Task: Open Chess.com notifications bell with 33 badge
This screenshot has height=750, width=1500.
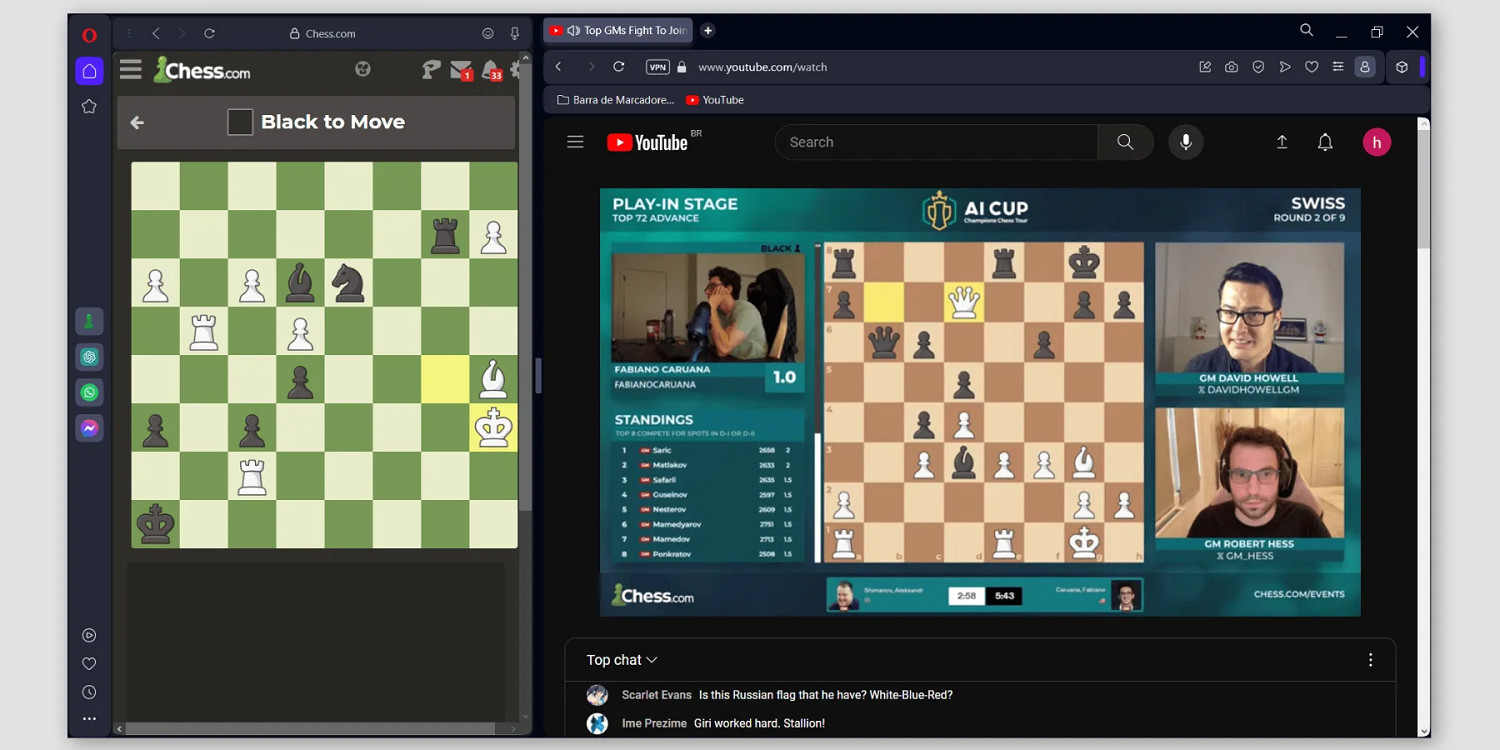Action: pos(490,70)
